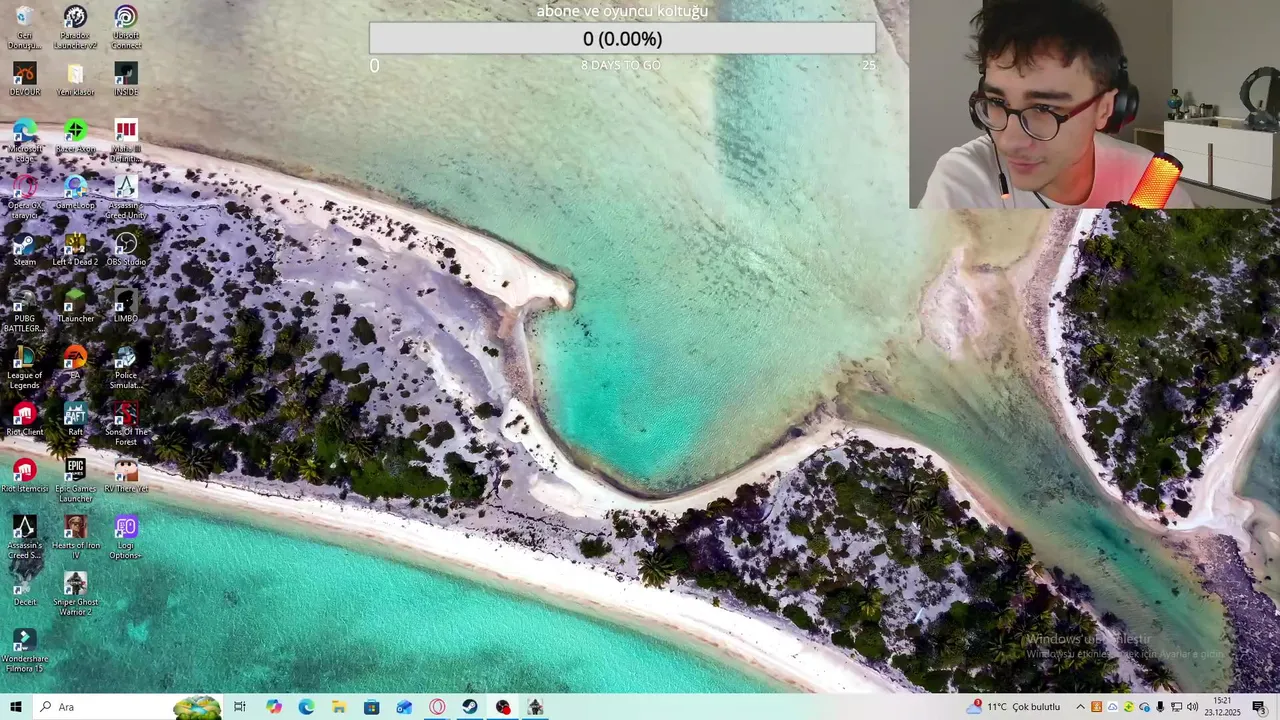The width and height of the screenshot is (1280, 720).
Task: Open Microsoft Edge from the taskbar
Action: tap(306, 707)
